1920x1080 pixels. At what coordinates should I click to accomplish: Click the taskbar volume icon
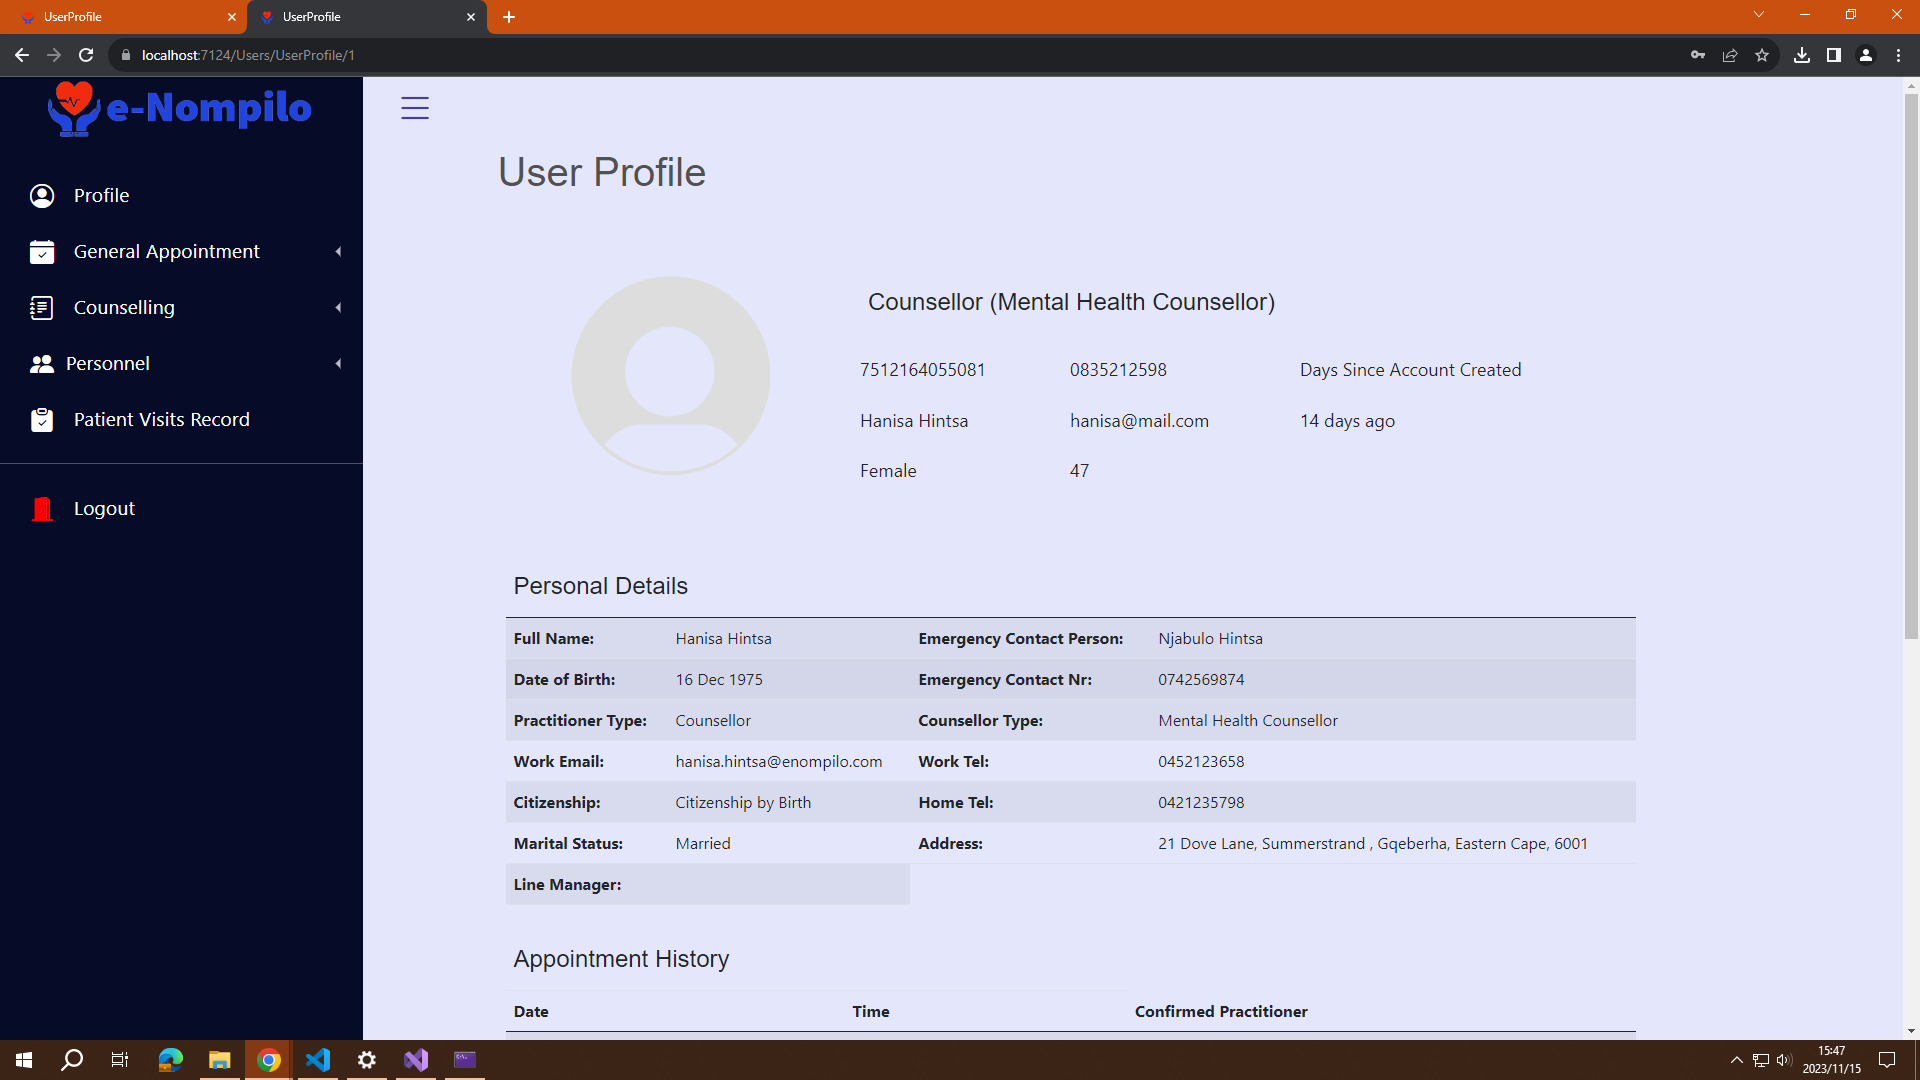(1784, 1060)
